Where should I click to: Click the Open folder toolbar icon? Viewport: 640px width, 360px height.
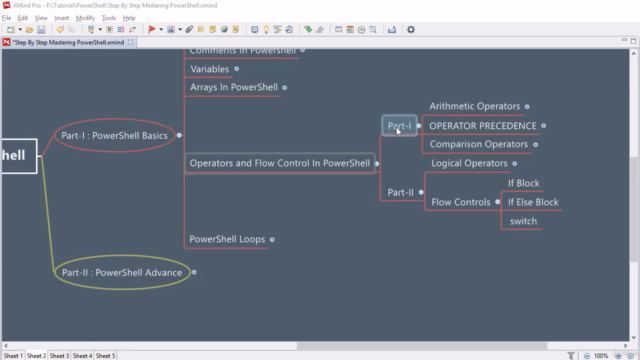point(29,29)
